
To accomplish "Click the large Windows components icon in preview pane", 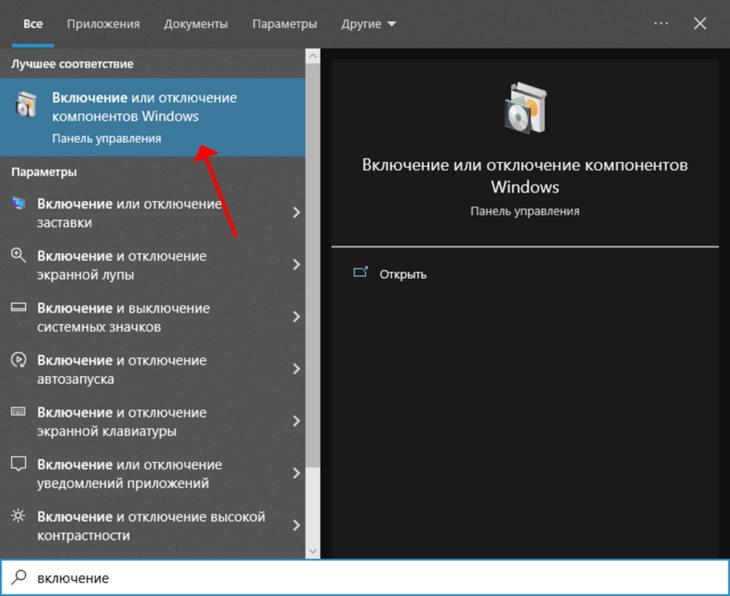I will 525,108.
